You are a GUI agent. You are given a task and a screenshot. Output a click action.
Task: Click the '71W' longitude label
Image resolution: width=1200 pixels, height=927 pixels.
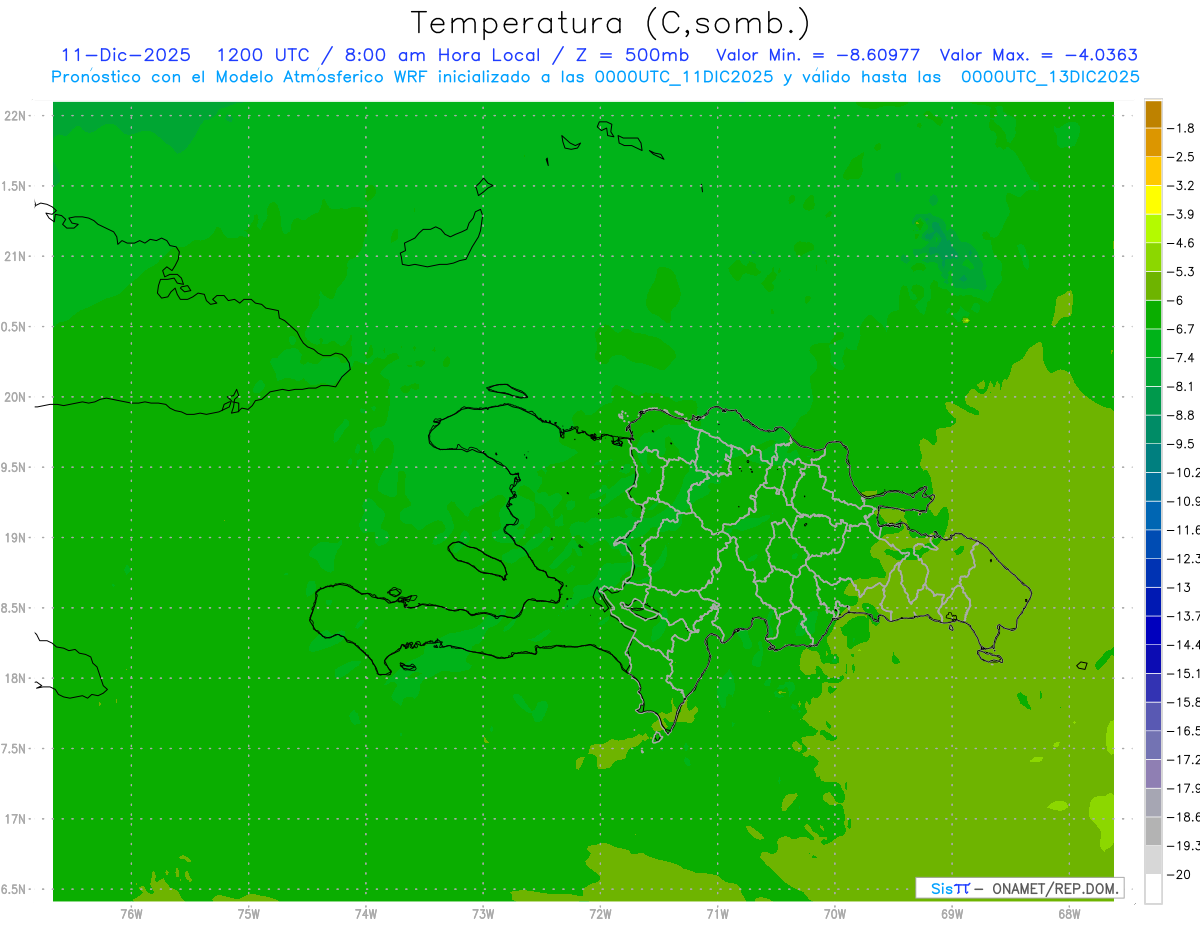point(717,913)
